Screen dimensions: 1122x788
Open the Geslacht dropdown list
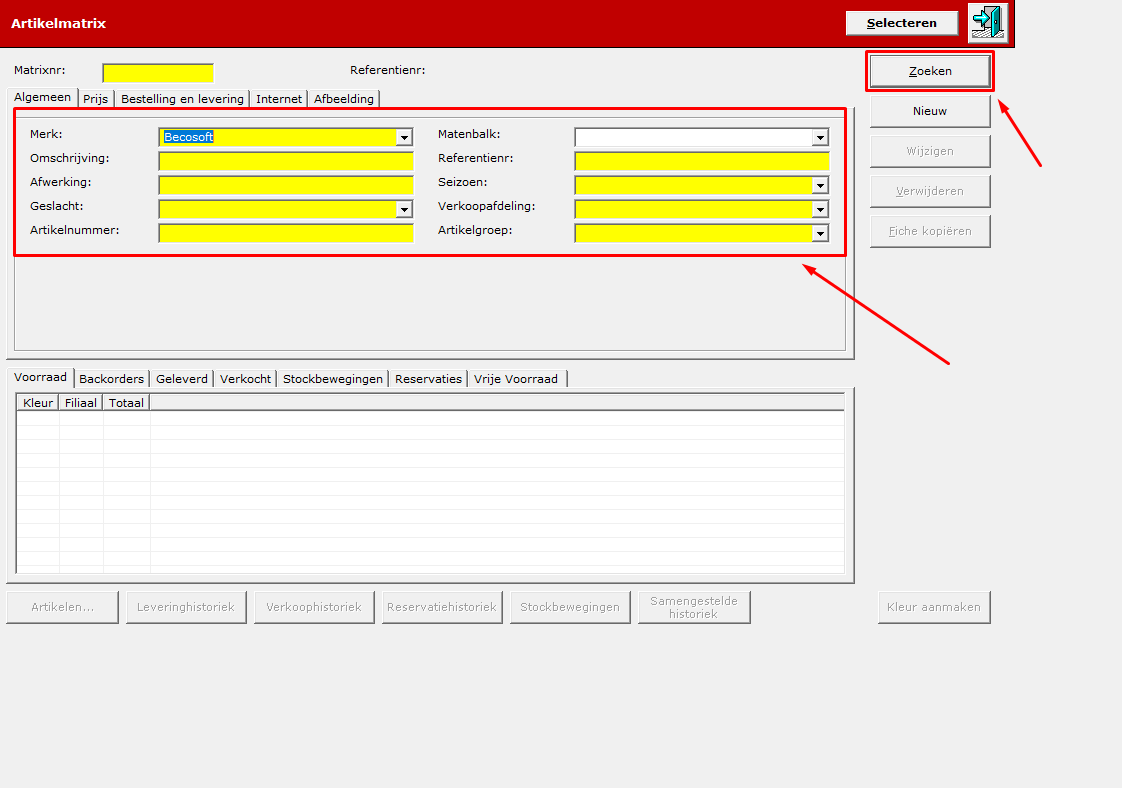pyautogui.click(x=404, y=209)
